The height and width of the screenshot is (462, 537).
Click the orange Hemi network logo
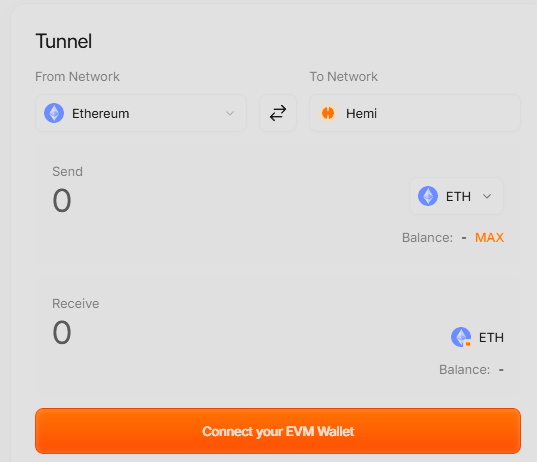328,113
